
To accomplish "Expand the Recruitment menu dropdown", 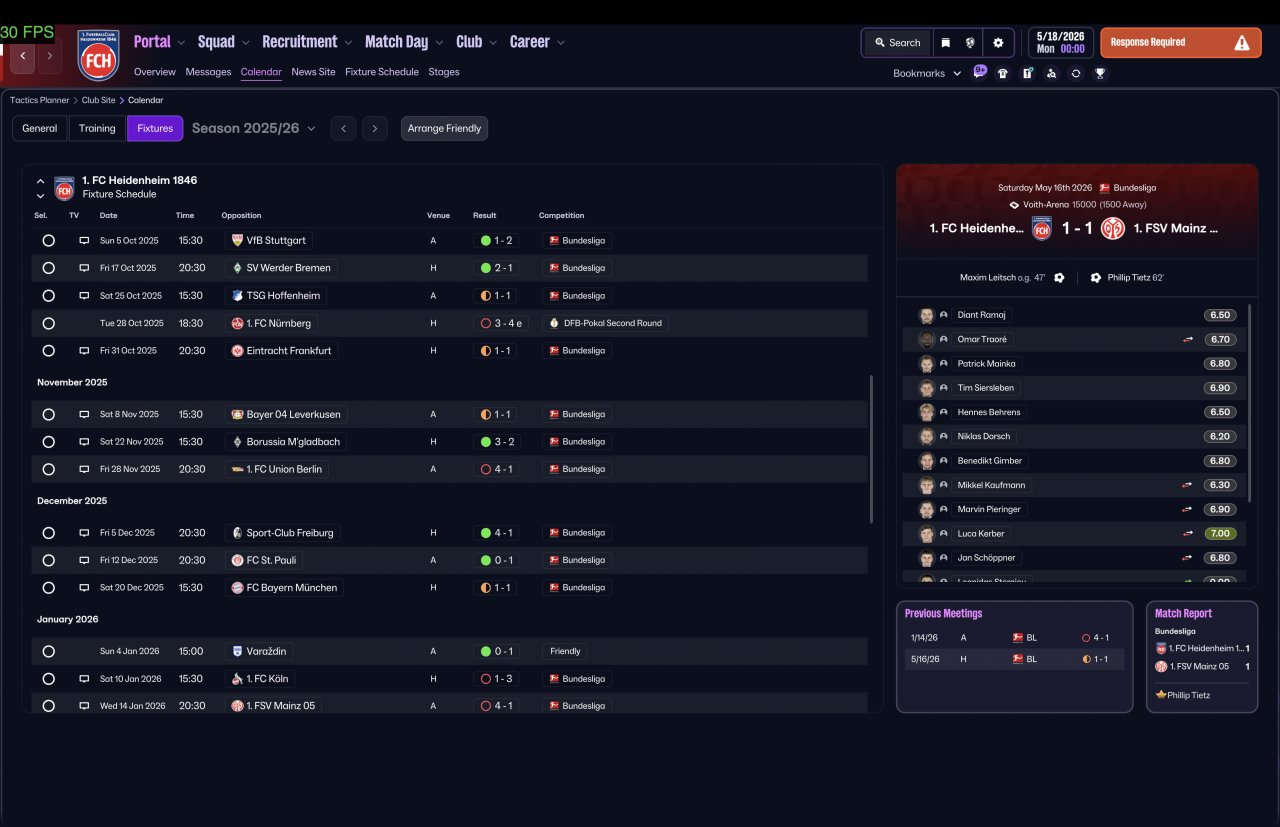I will (x=347, y=43).
